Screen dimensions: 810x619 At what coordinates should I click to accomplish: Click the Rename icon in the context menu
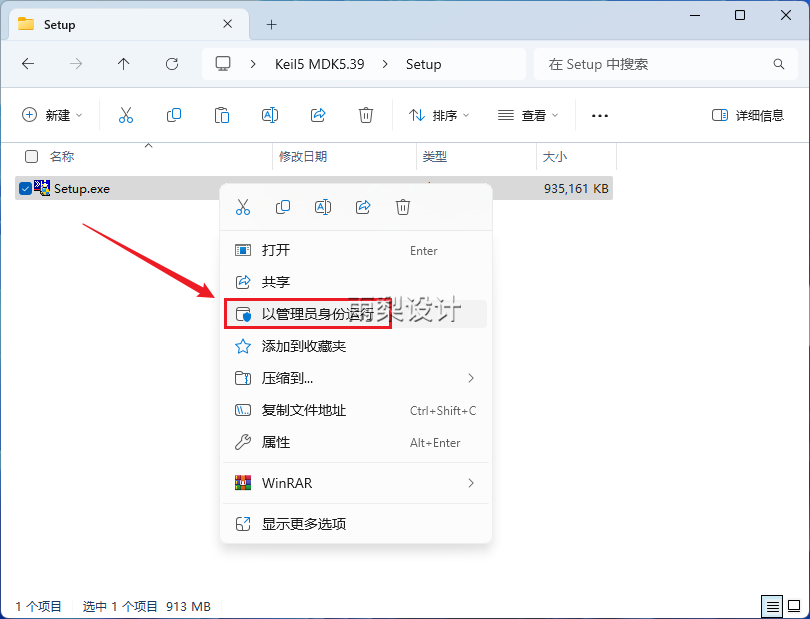322,206
